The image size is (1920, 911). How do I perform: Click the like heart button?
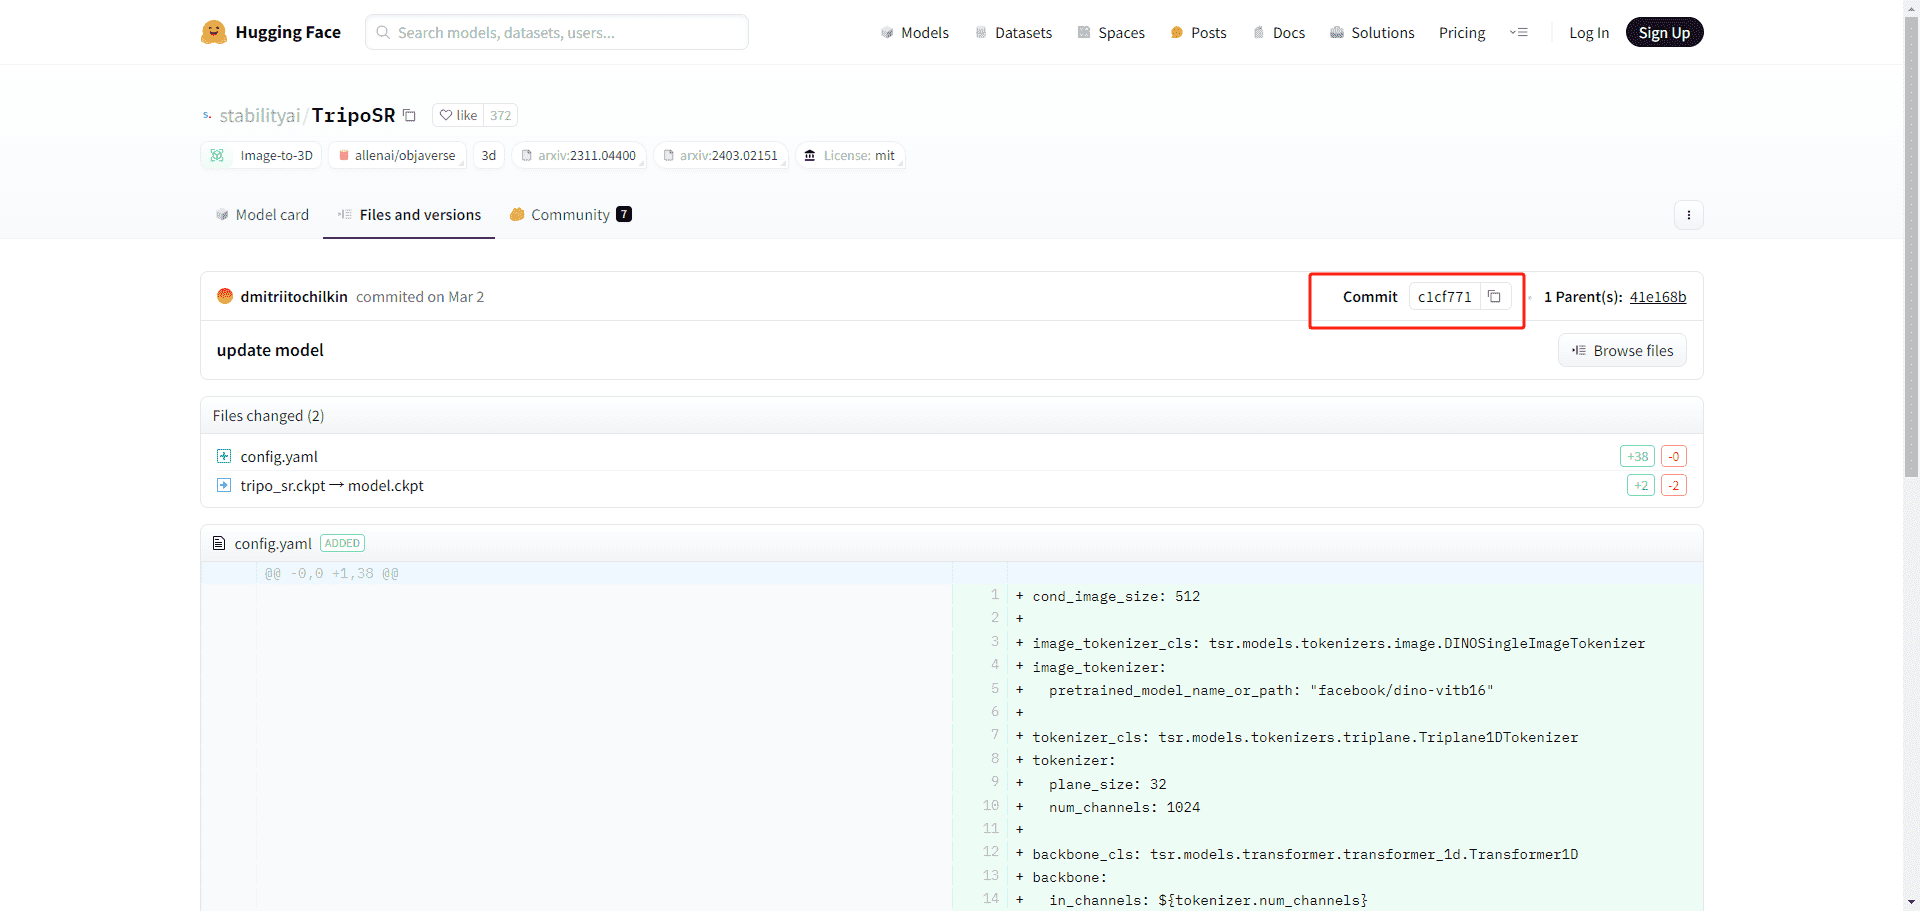pos(459,115)
